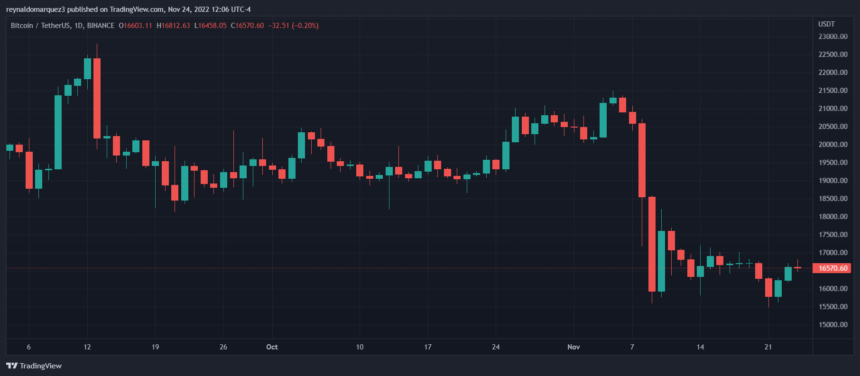The height and width of the screenshot is (376, 860).
Task: Select the low value L16458.05
Action: click(x=212, y=25)
